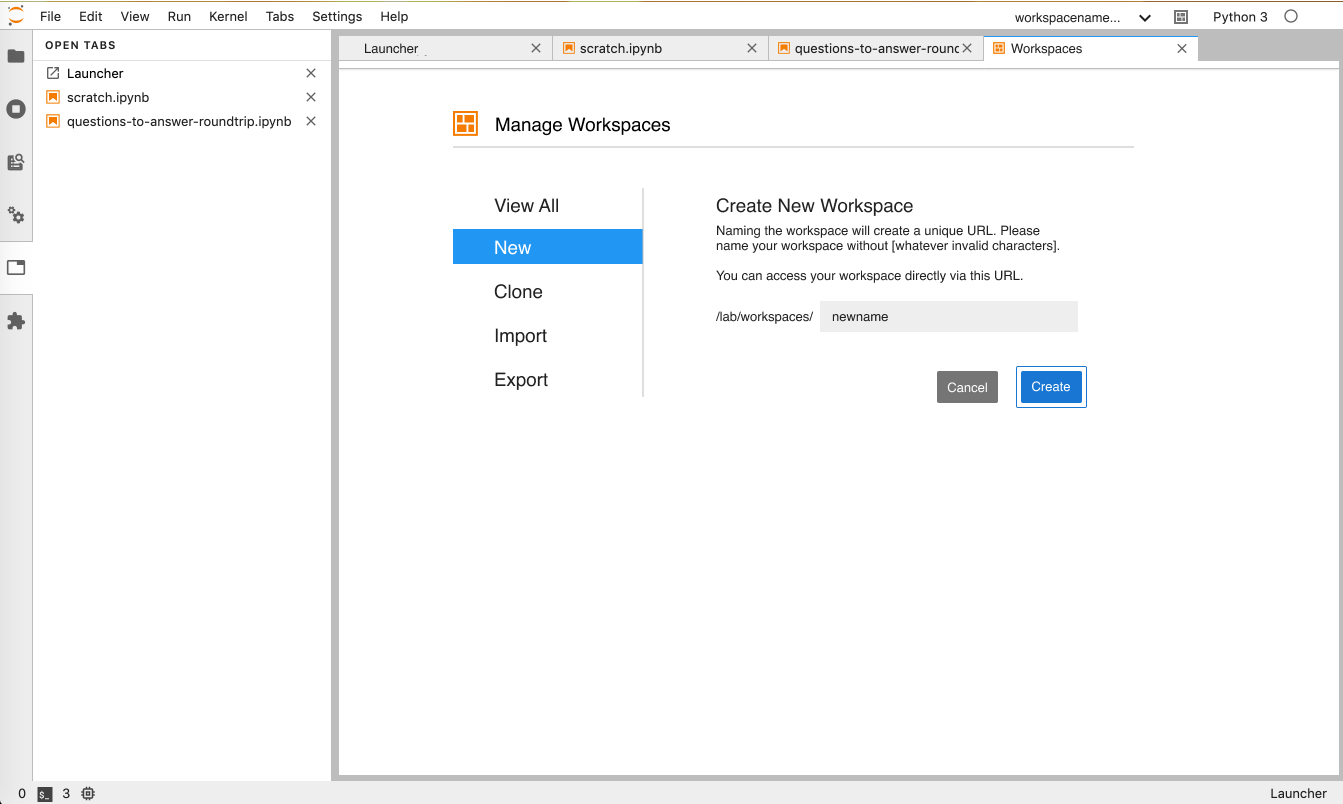Open the gears icon panel in sidebar

click(16, 215)
